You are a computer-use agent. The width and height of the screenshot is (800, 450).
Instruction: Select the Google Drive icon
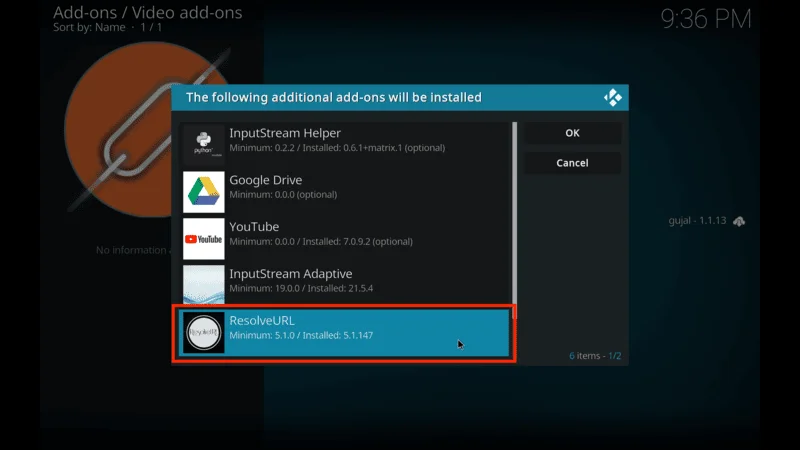coord(204,191)
